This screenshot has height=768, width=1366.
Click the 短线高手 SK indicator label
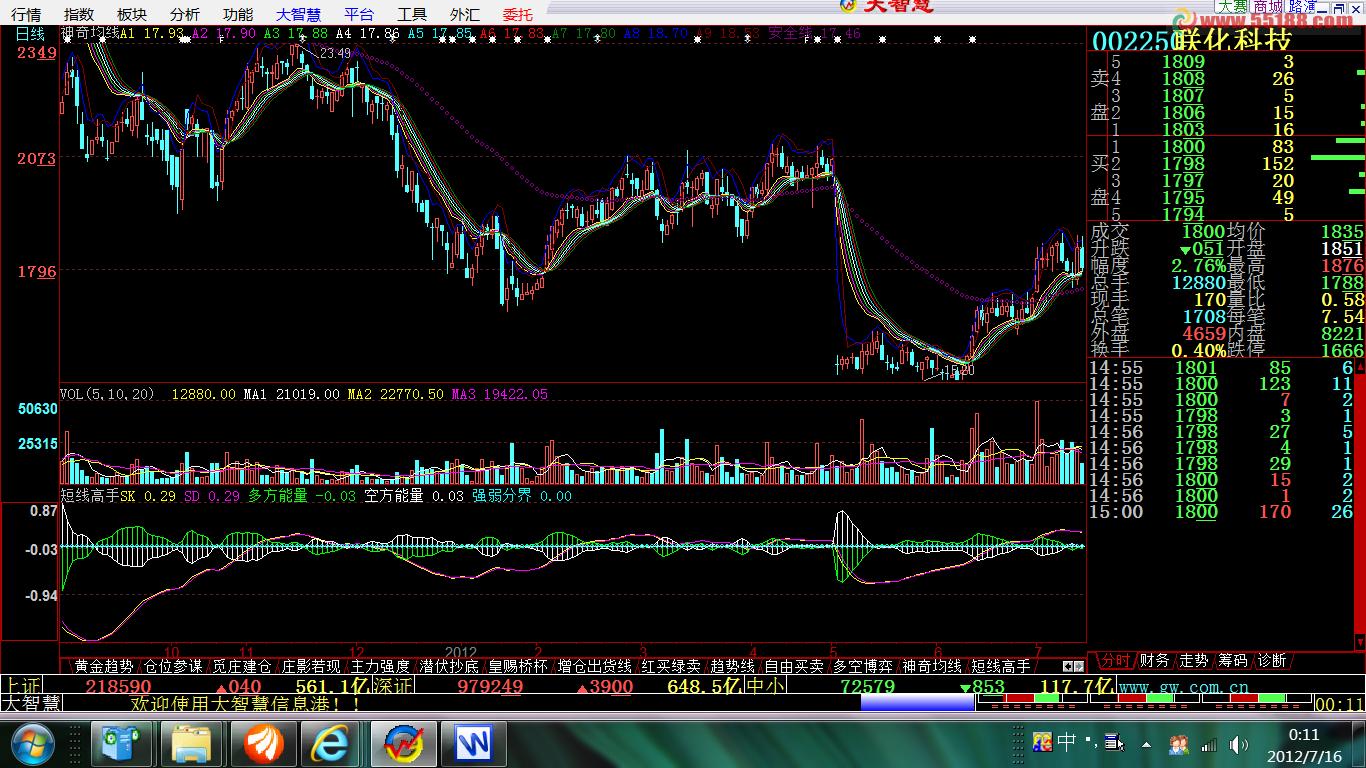[97, 495]
